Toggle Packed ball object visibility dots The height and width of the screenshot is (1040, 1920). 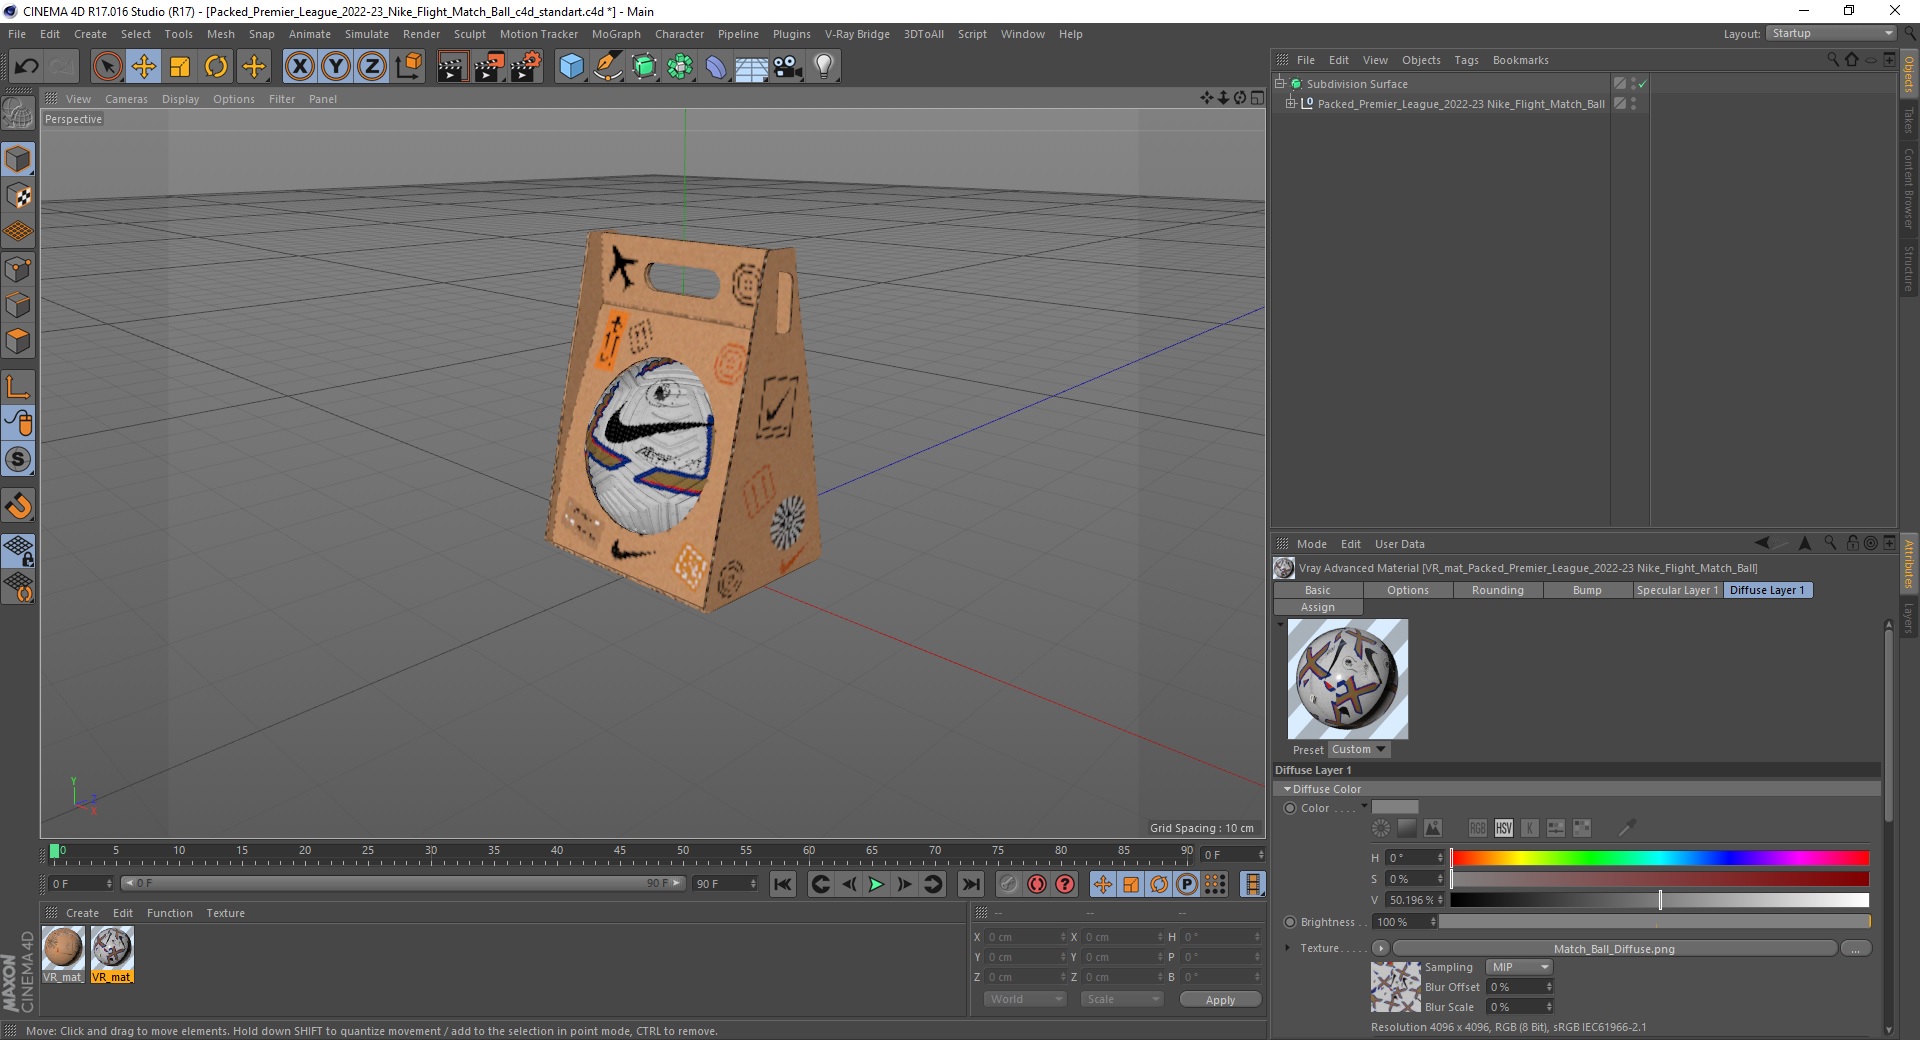click(1633, 104)
